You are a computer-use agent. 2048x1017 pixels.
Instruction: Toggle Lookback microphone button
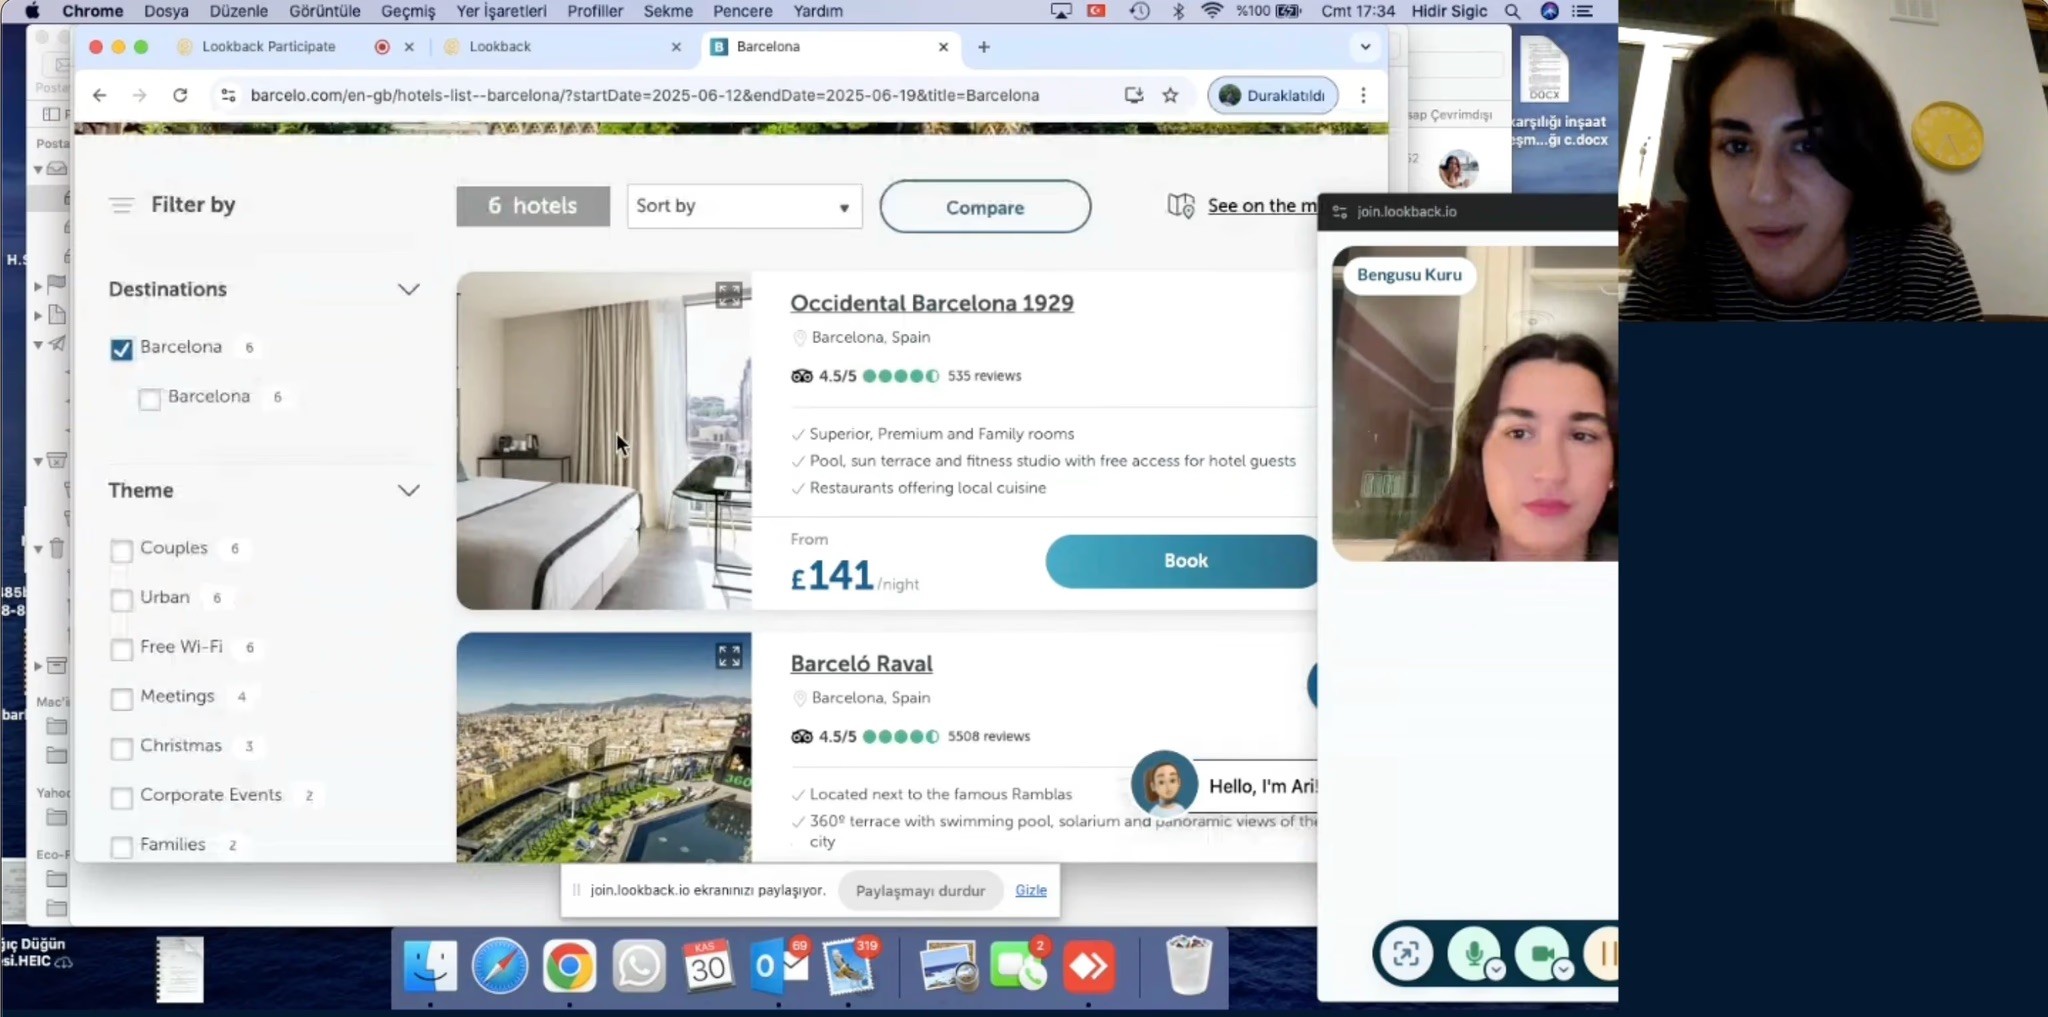(x=1474, y=953)
